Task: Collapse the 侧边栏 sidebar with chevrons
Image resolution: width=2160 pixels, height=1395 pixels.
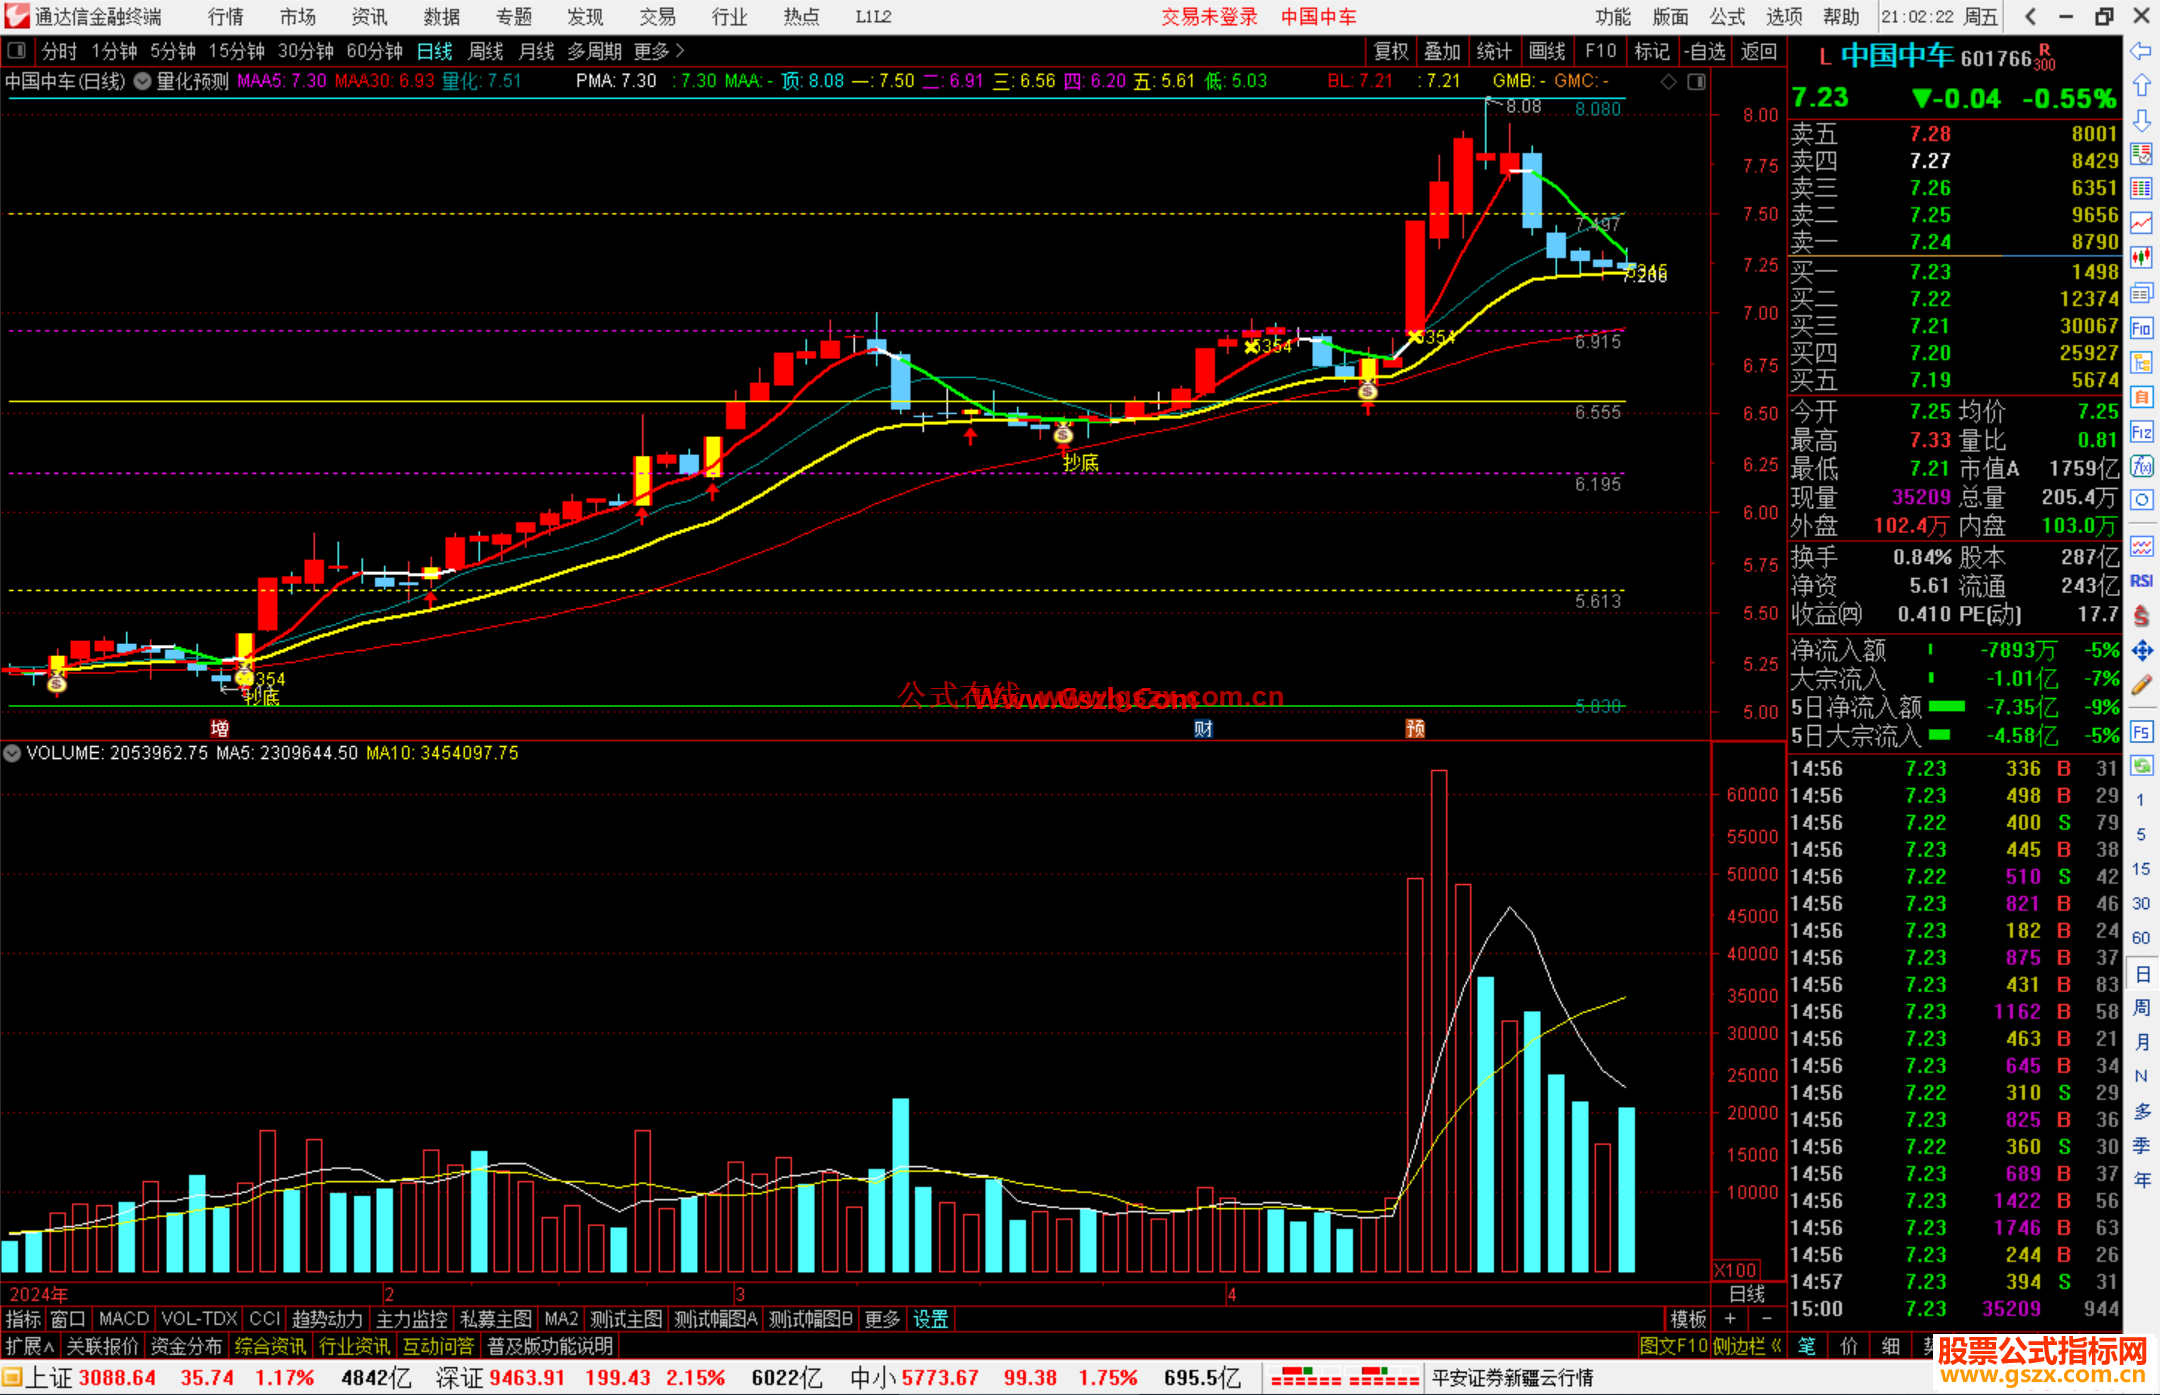Action: tap(1749, 1346)
